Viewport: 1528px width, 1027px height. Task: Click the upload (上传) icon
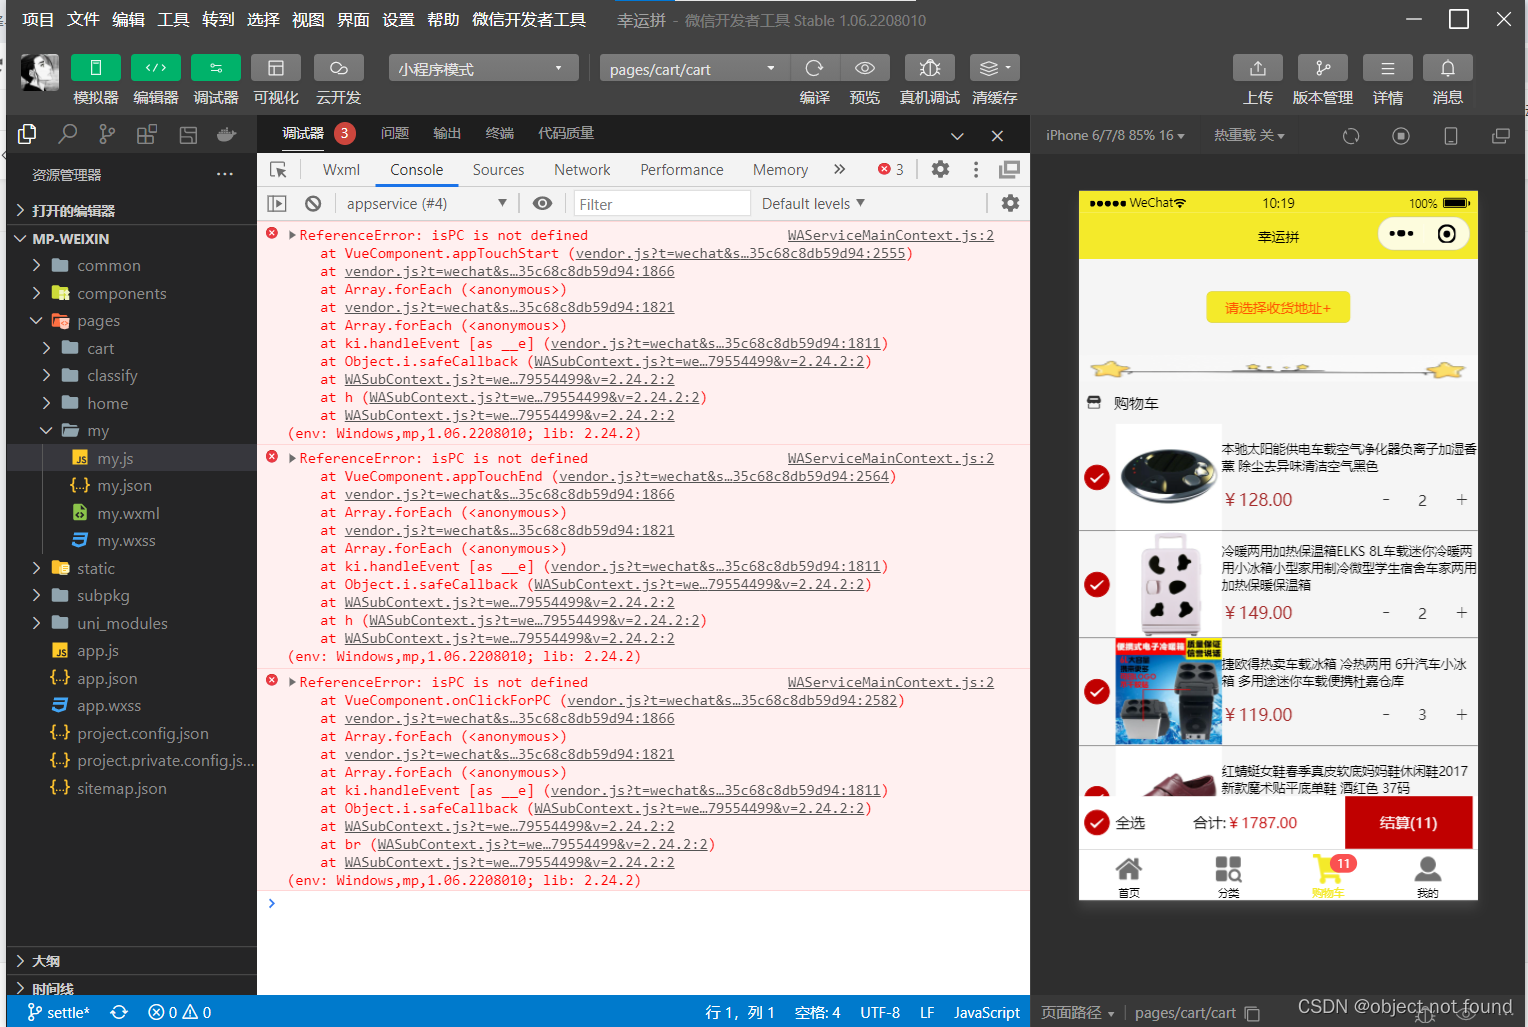tap(1258, 68)
